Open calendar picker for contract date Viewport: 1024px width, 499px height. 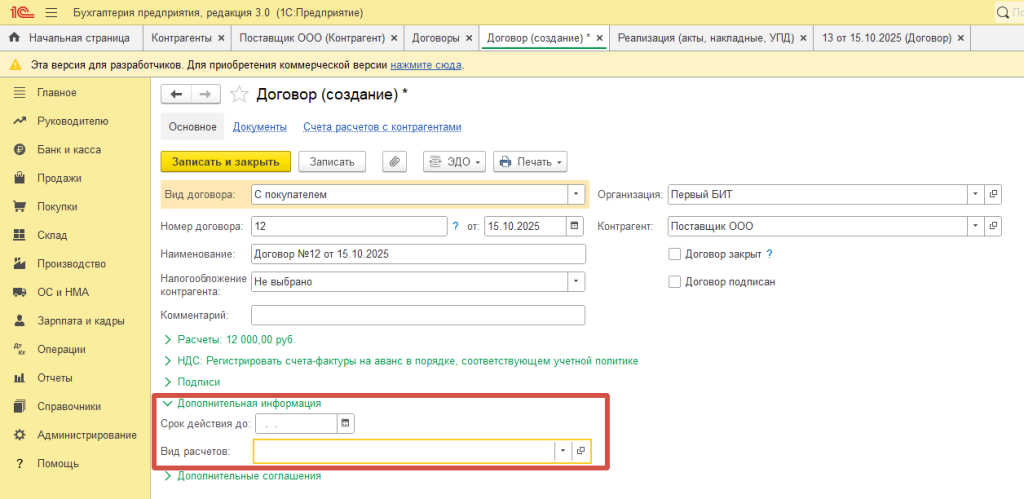(574, 226)
